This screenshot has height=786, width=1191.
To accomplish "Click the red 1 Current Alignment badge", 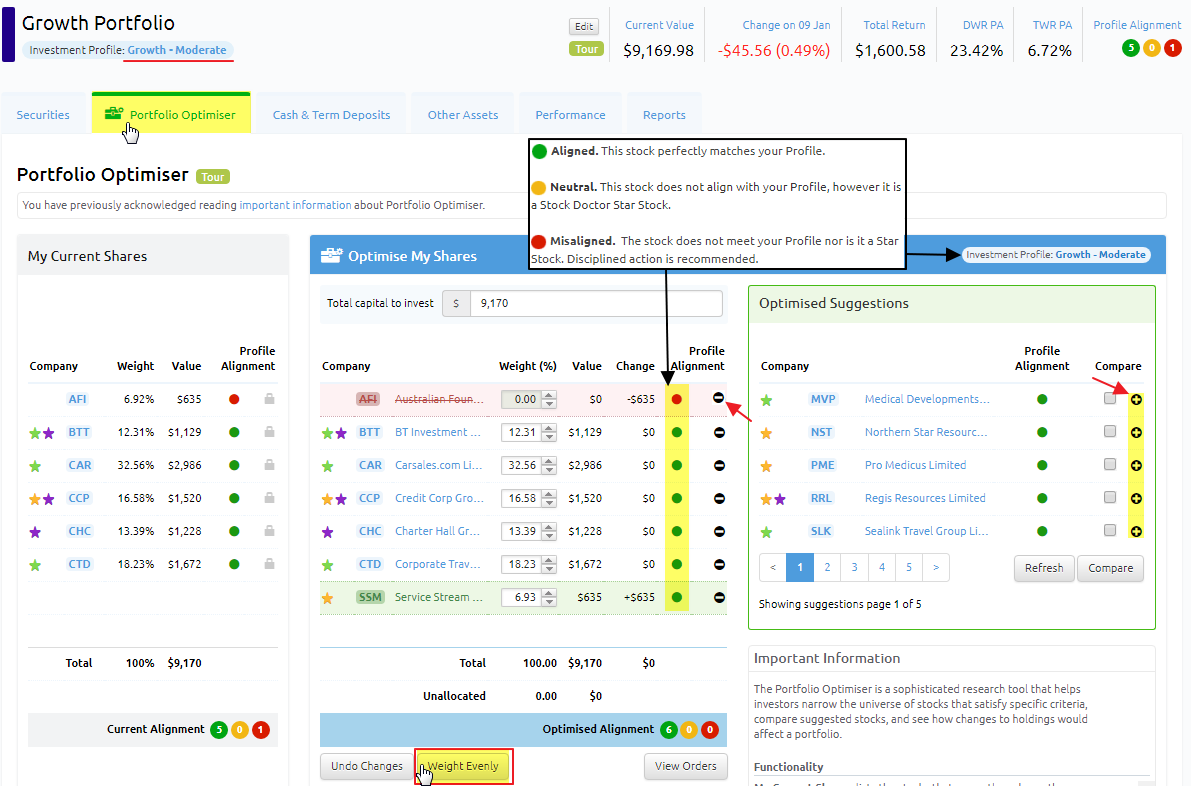I will pos(261,730).
